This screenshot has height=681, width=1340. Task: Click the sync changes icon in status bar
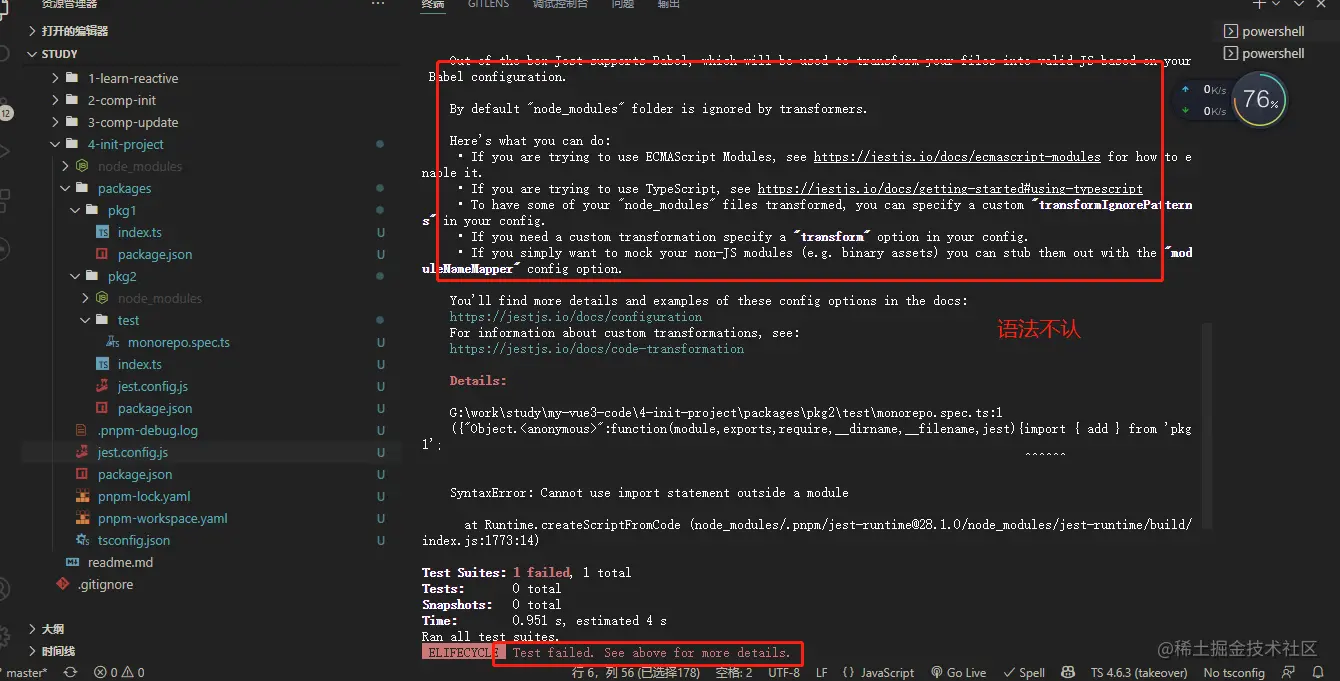(70, 673)
